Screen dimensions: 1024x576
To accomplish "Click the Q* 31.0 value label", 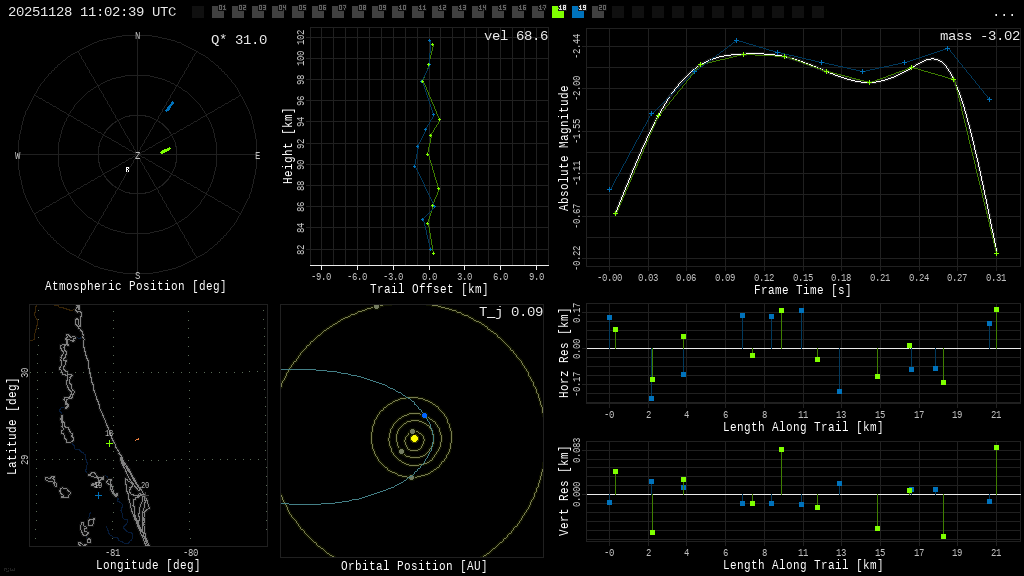I will [238, 40].
